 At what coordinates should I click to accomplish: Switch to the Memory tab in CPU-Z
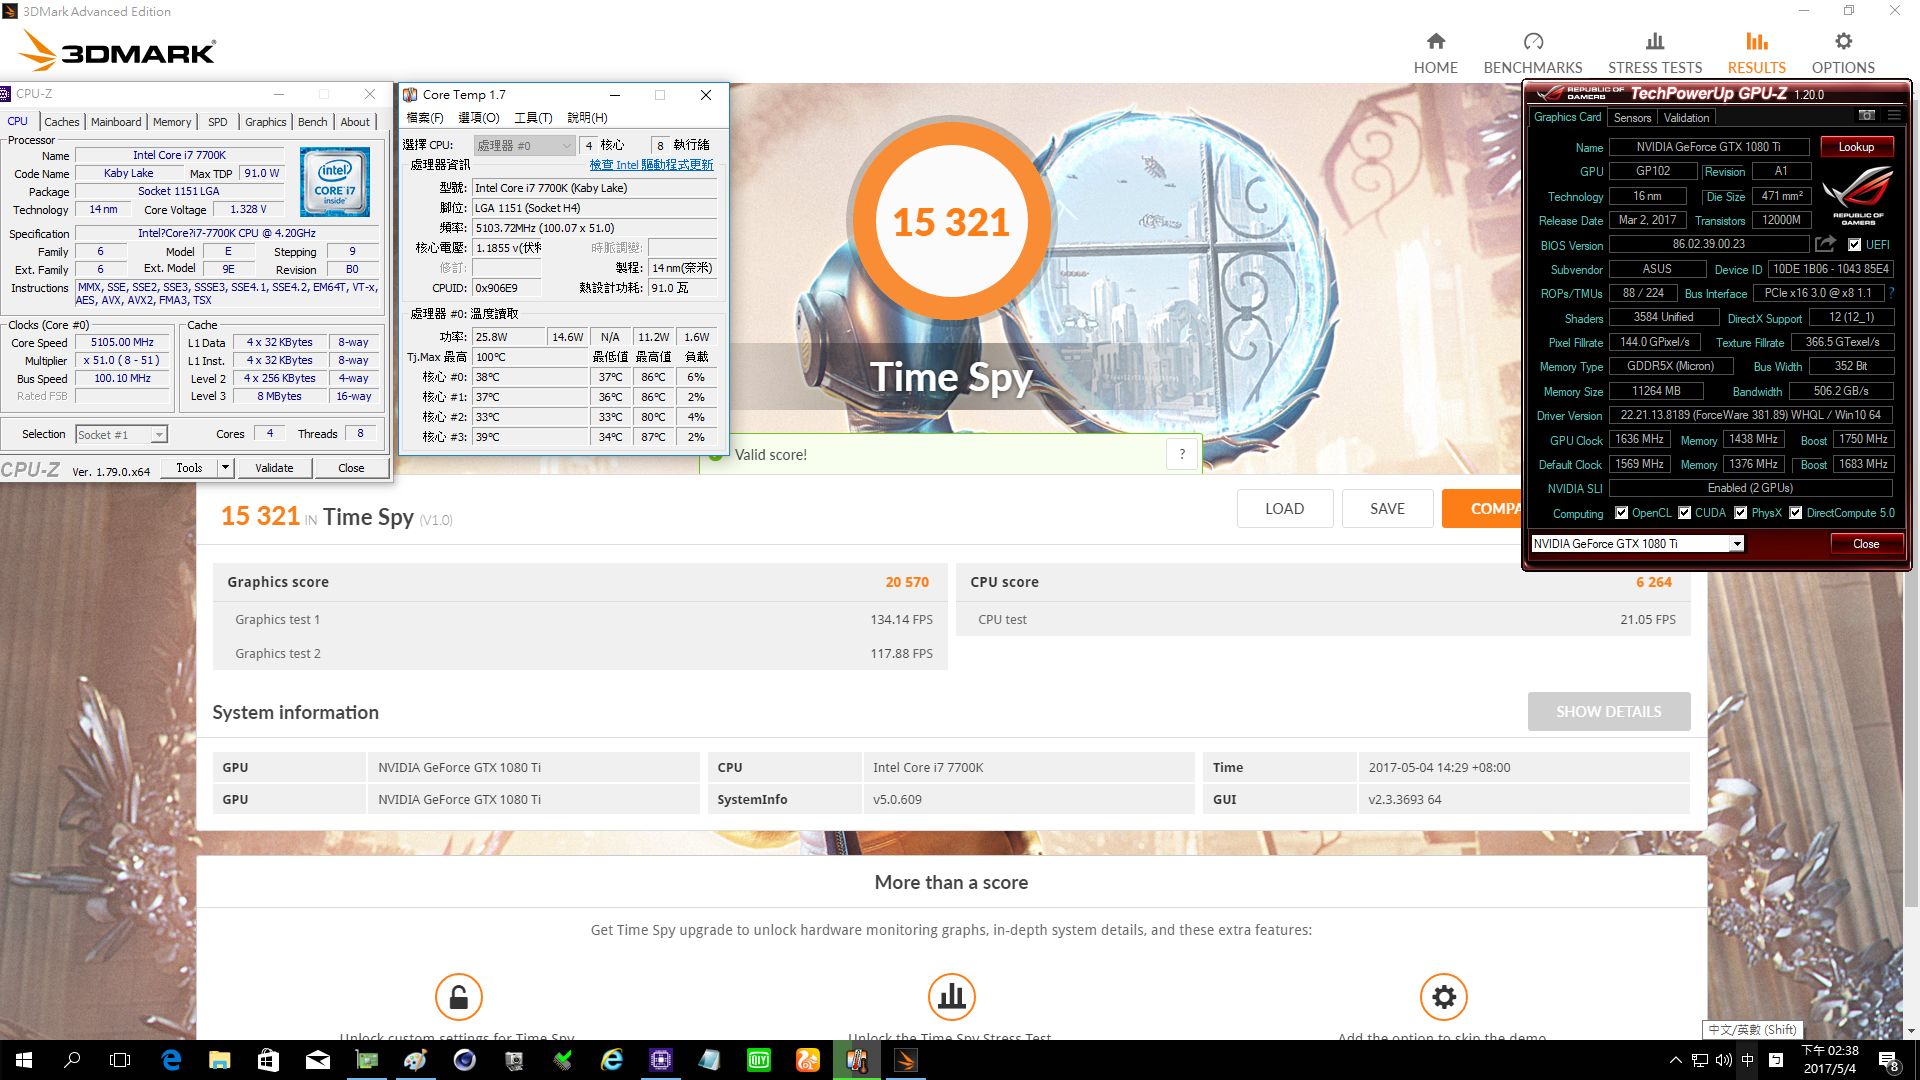[172, 122]
